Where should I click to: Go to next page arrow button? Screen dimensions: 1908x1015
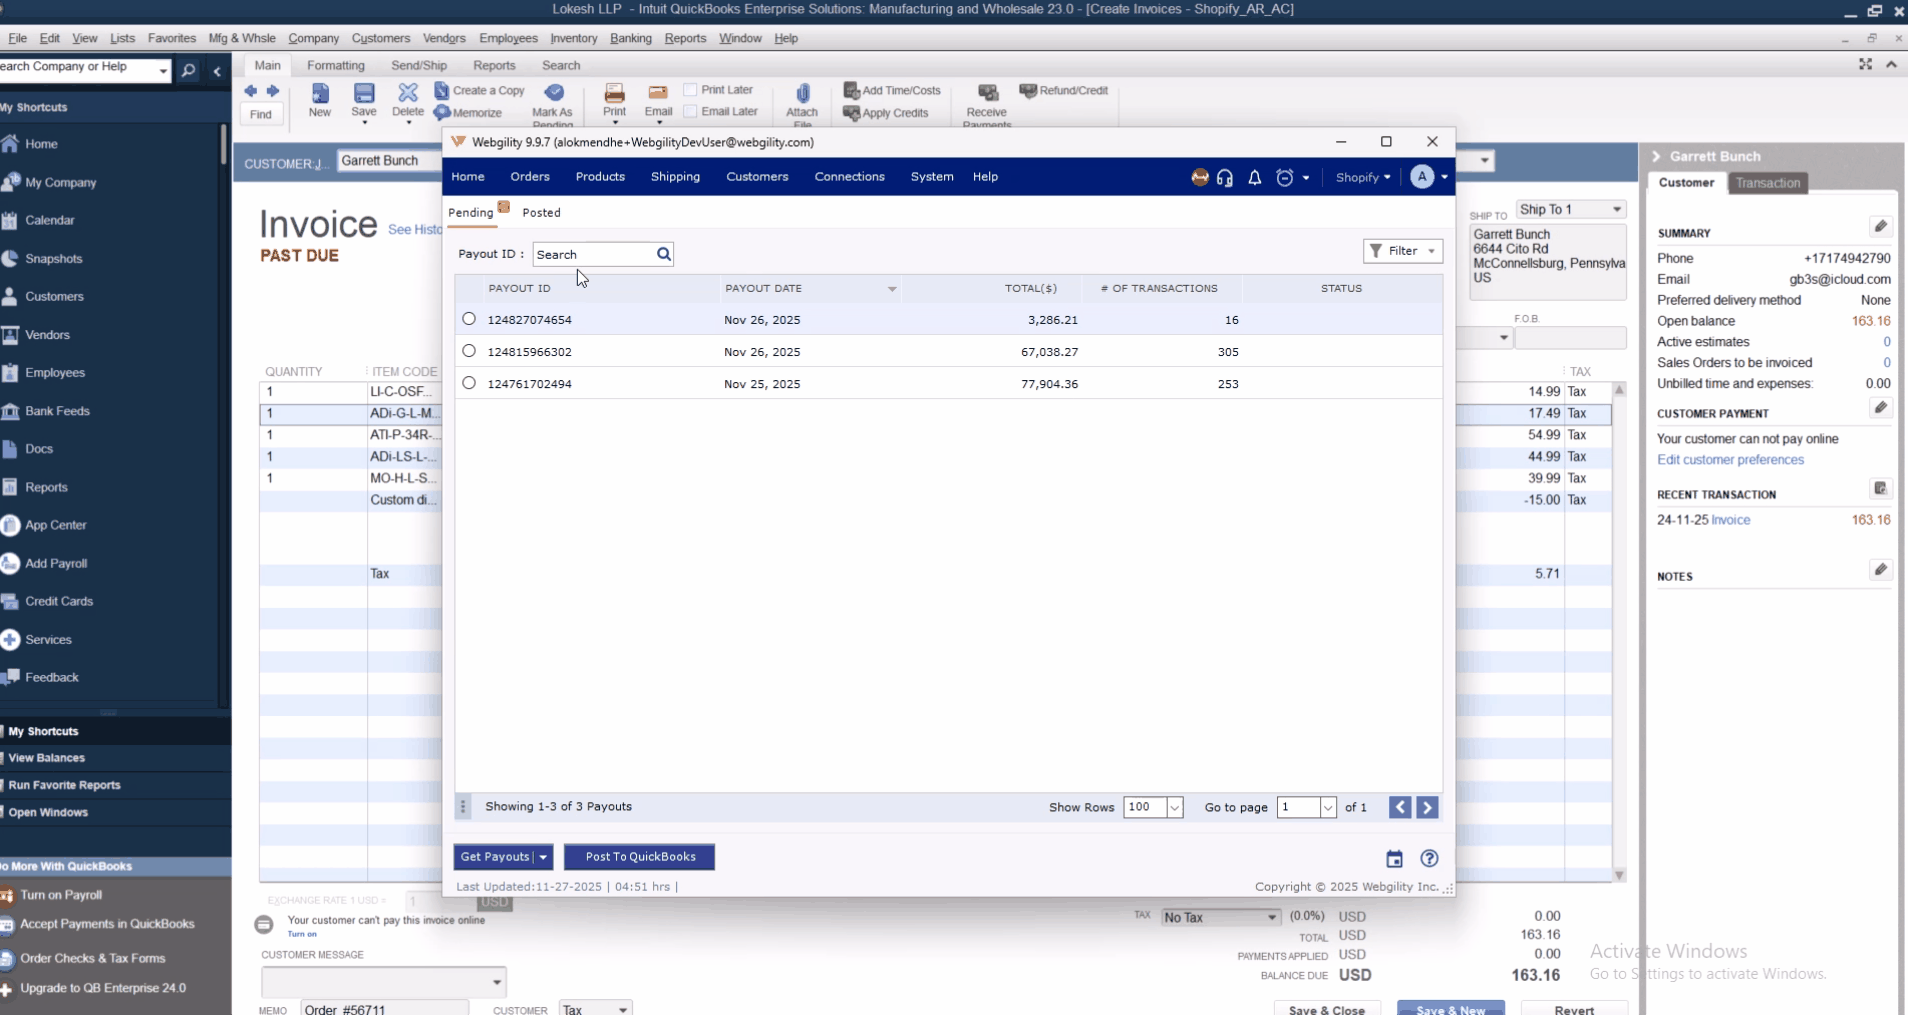point(1427,808)
